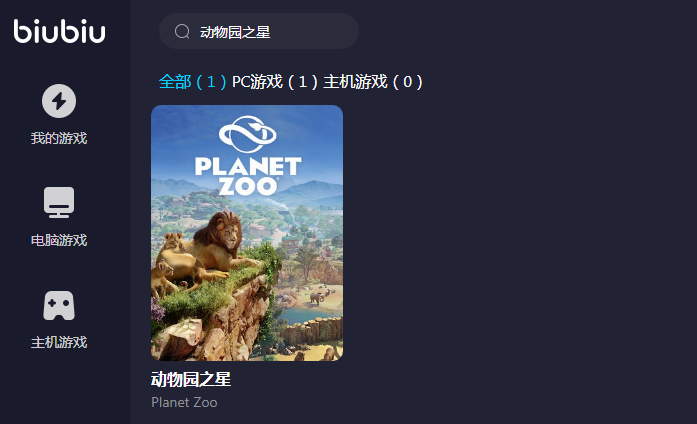
Task: Select the gamepad console icon in the sidebar
Action: click(59, 305)
